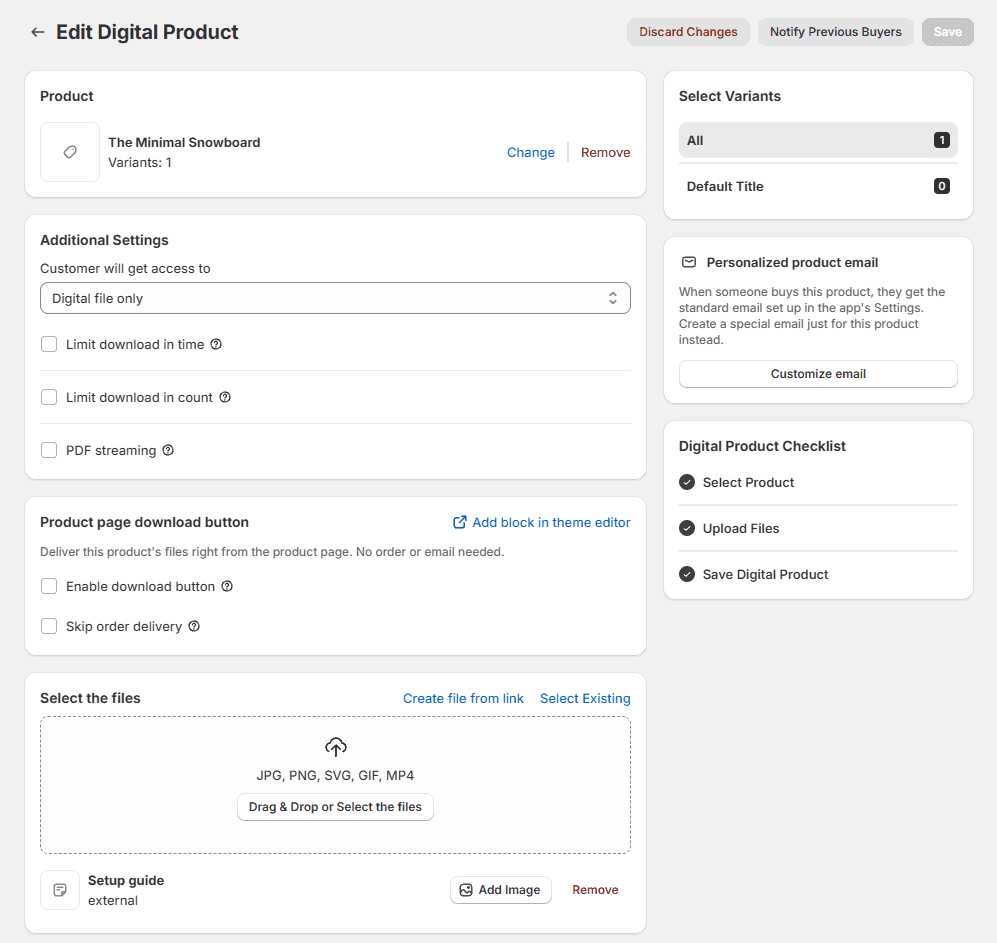Click Customize email button

click(818, 374)
